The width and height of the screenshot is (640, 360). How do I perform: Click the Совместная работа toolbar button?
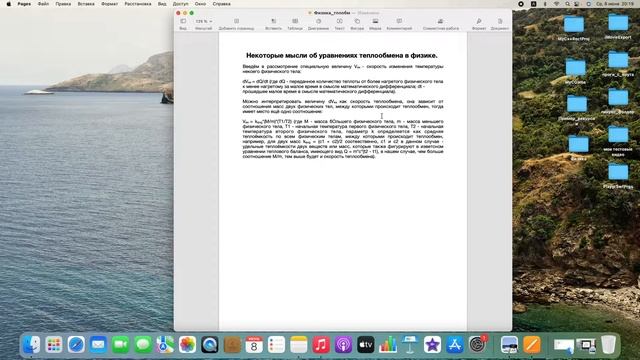click(x=441, y=24)
